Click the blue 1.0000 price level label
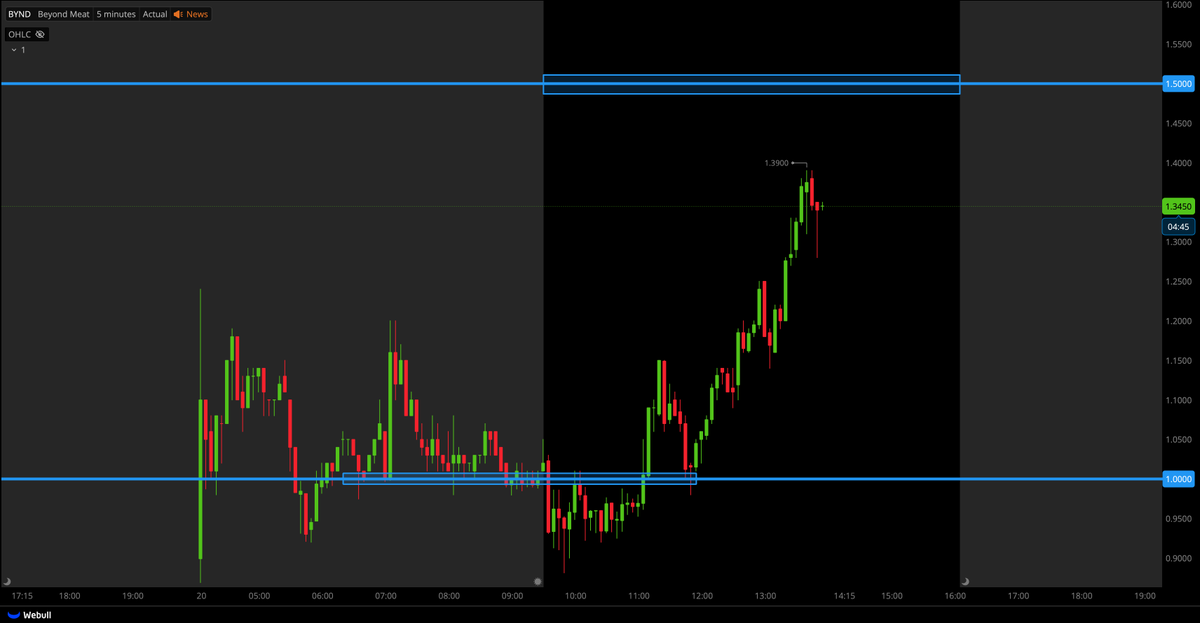Image resolution: width=1200 pixels, height=623 pixels. click(1178, 479)
